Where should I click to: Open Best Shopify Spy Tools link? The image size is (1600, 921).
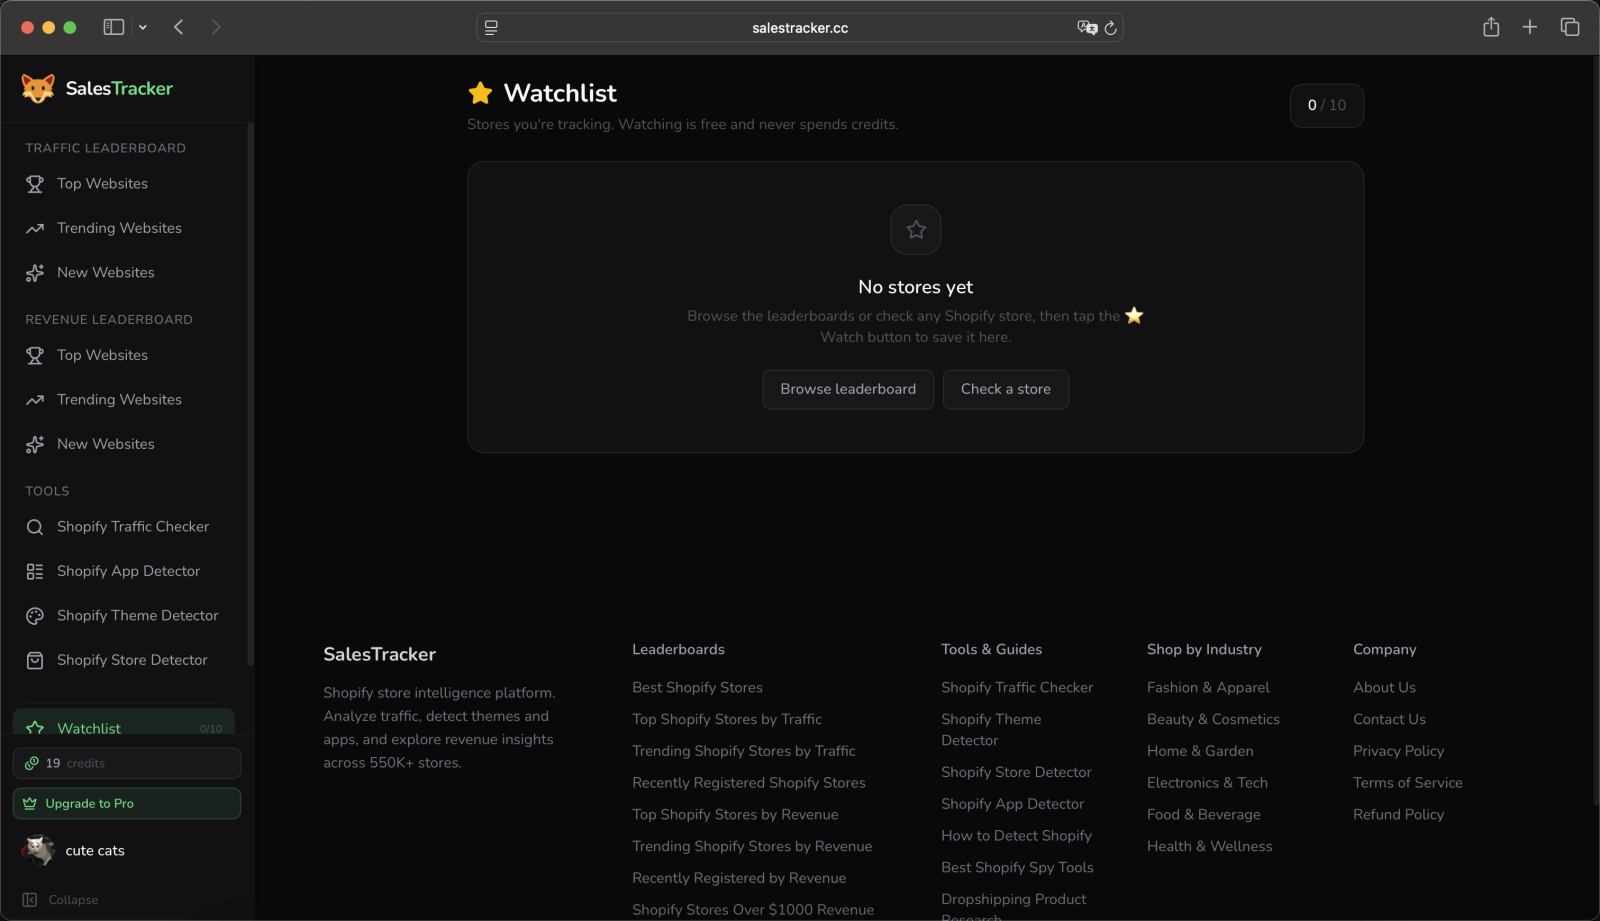[1017, 868]
